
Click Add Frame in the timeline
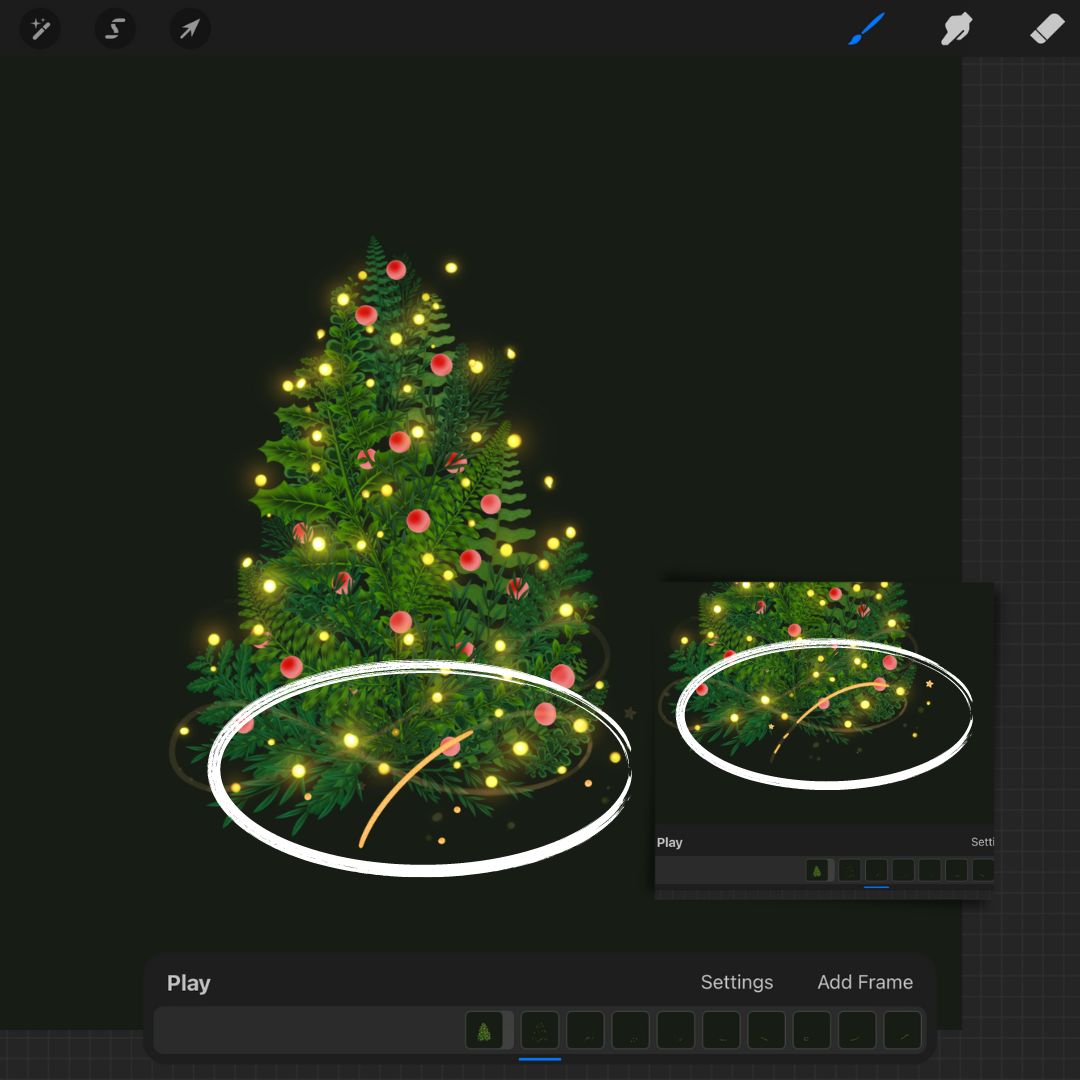pos(864,982)
